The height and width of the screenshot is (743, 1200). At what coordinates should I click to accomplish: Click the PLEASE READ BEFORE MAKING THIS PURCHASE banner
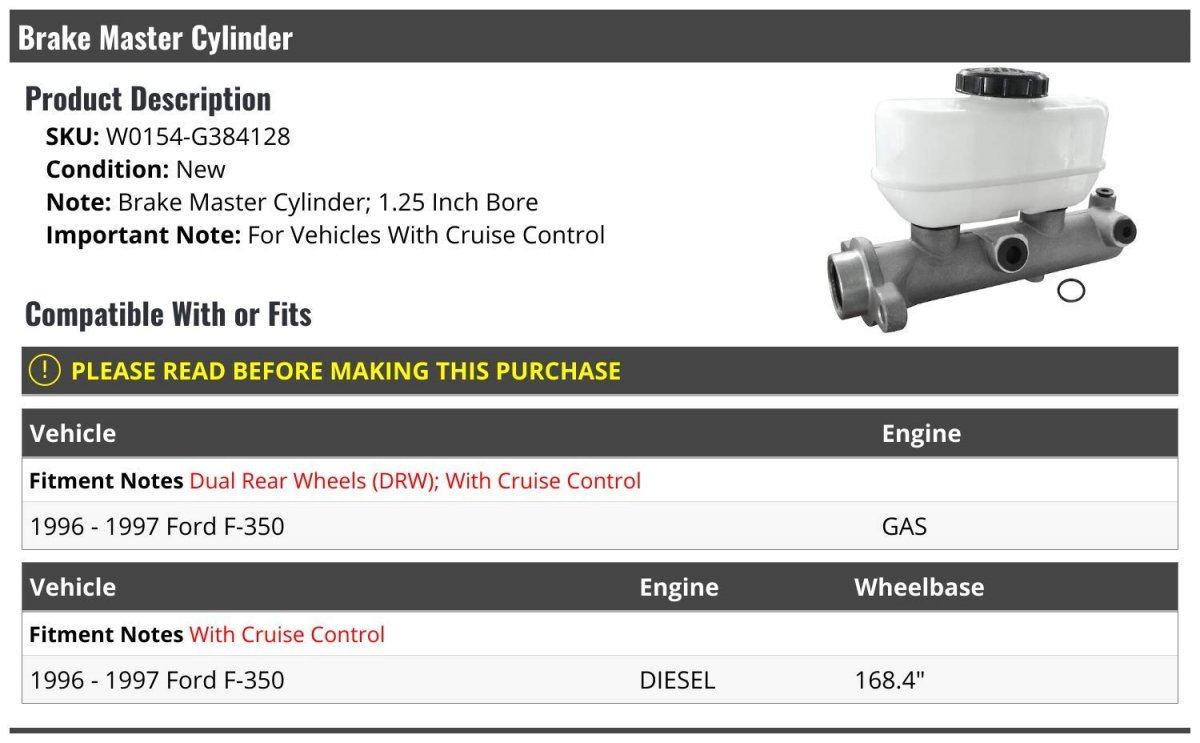[600, 370]
